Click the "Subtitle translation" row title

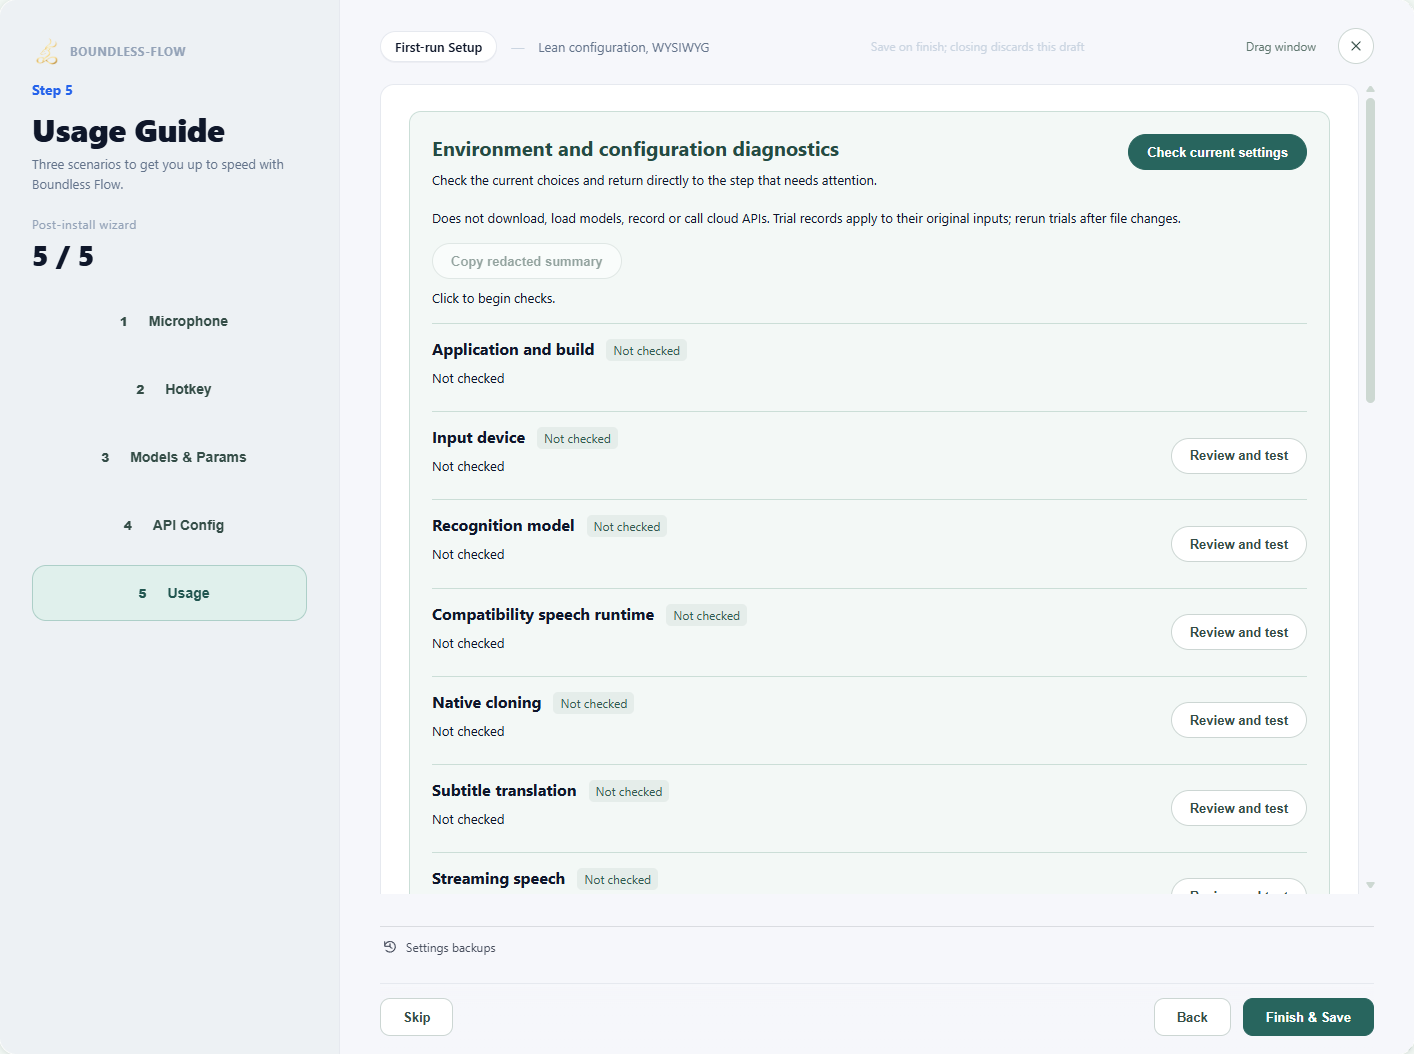pos(504,790)
